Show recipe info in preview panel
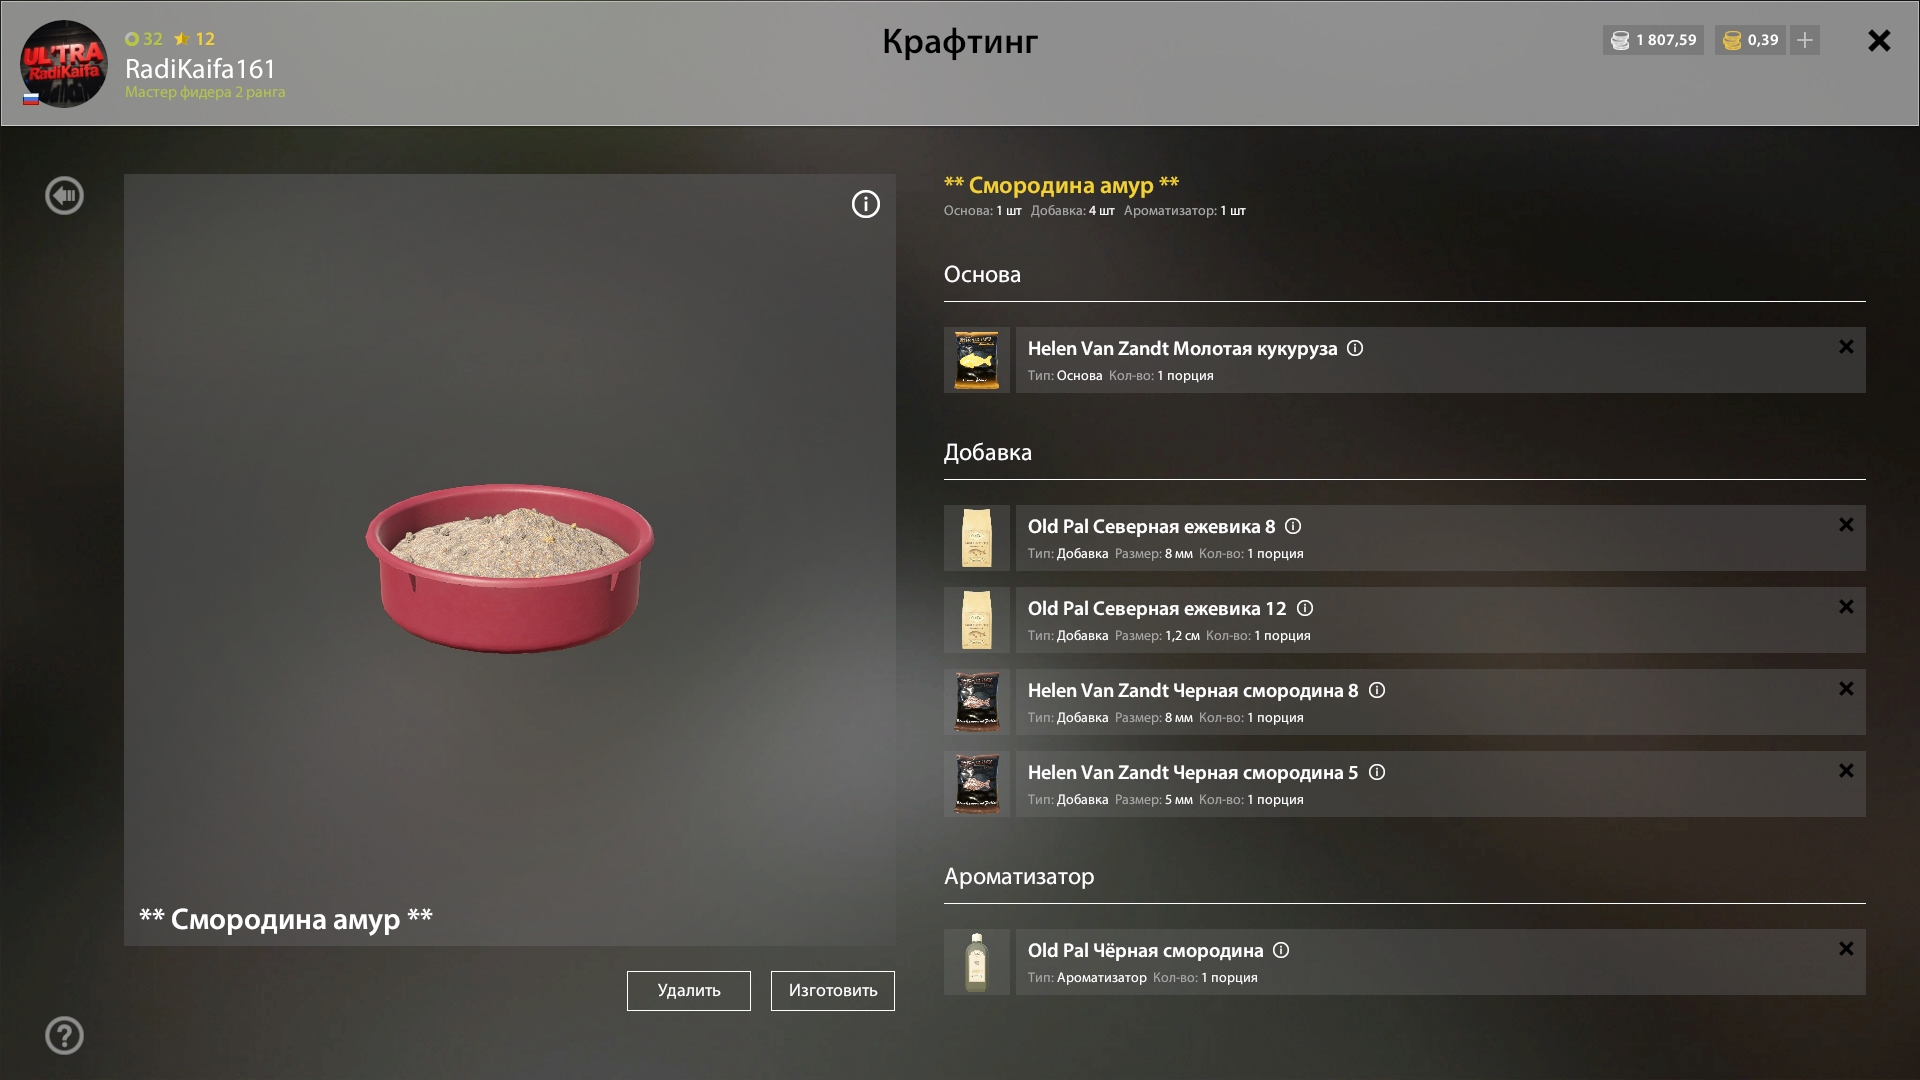 click(x=865, y=204)
